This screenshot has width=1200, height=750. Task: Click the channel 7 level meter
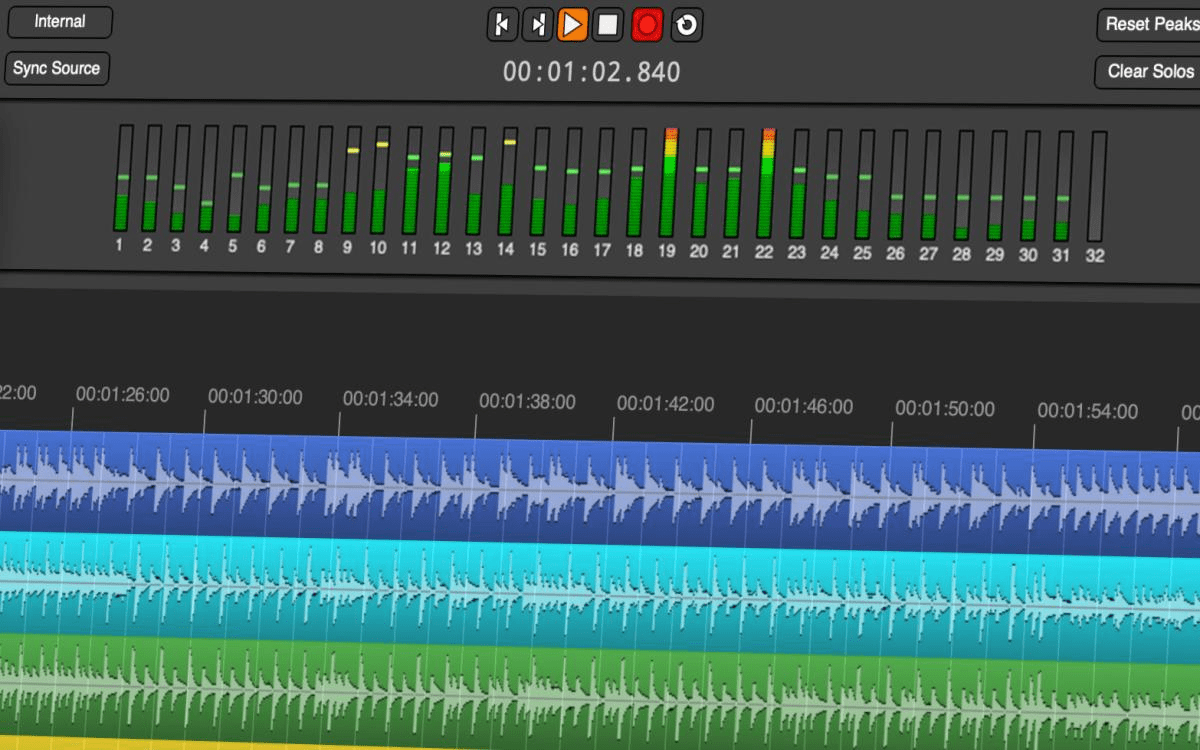293,179
